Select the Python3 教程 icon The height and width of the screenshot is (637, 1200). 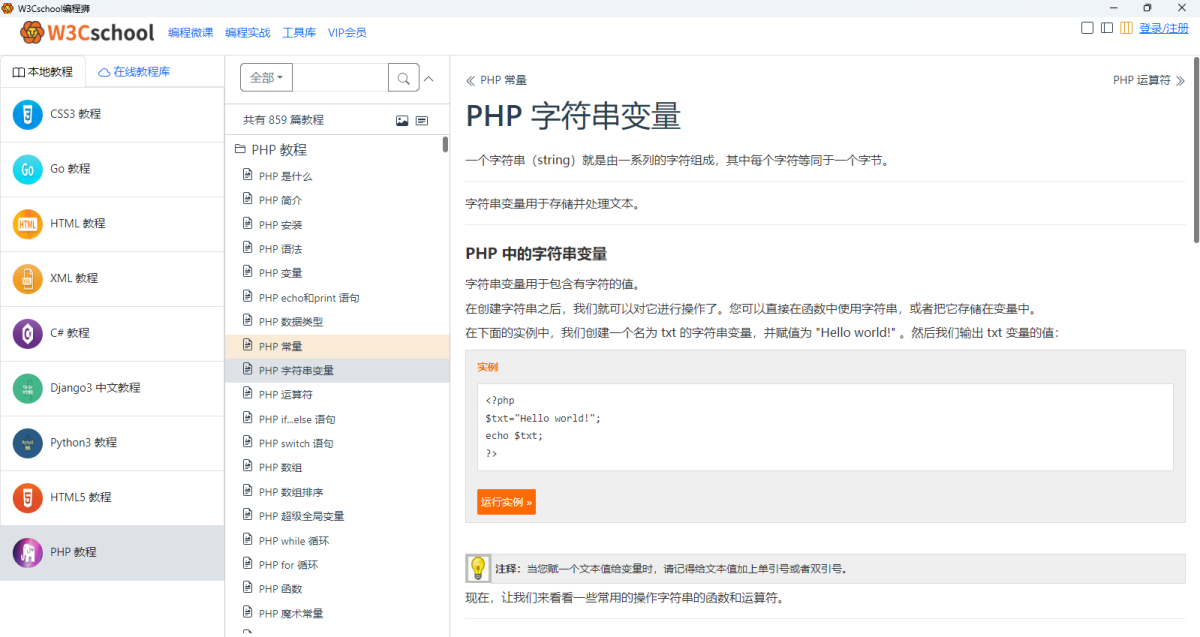click(x=28, y=442)
